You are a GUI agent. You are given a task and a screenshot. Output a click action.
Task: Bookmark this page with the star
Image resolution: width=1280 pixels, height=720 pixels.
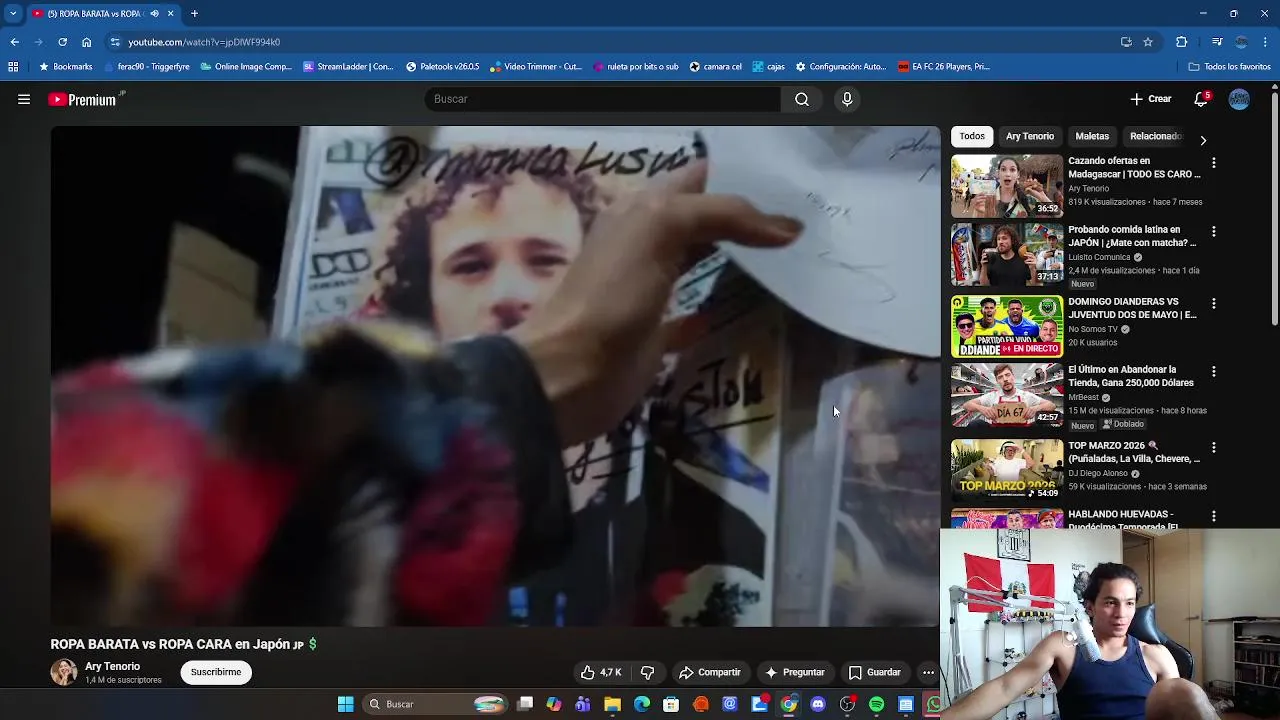(x=1148, y=42)
